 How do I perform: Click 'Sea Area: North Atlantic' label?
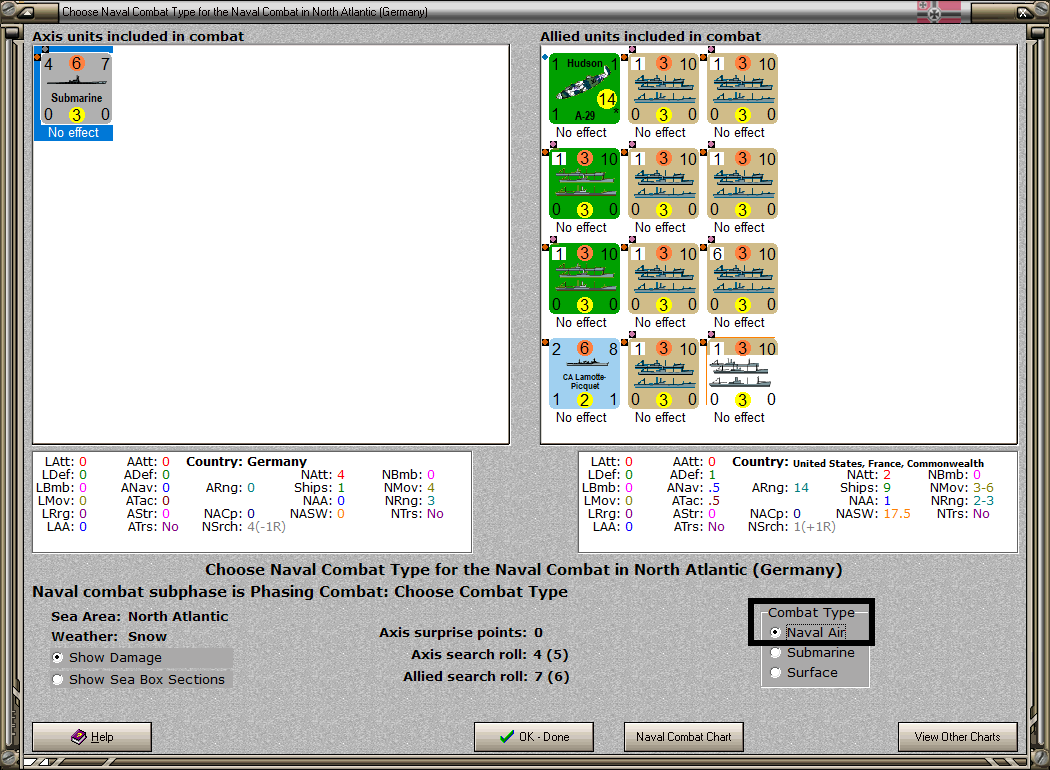pos(140,616)
